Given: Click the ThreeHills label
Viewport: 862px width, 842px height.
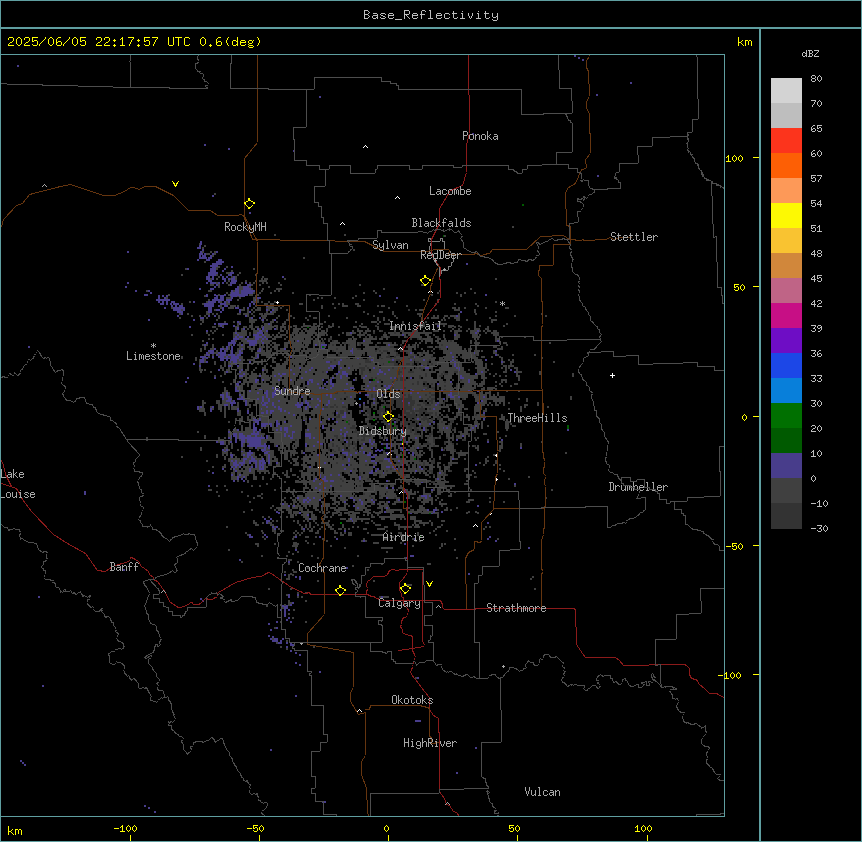Looking at the screenshot, I should (537, 418).
